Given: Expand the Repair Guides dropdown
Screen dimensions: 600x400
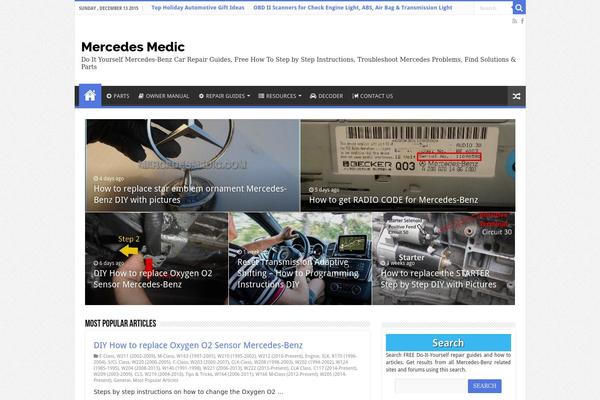Looking at the screenshot, I should tap(224, 96).
